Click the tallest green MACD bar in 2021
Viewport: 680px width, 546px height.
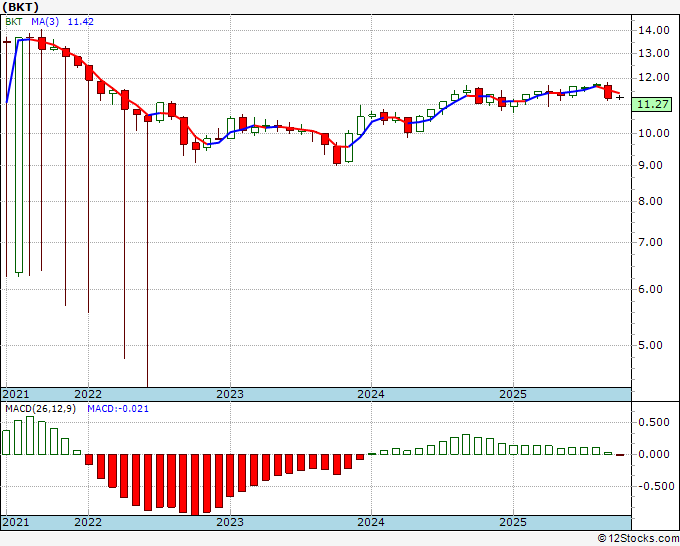pos(30,435)
